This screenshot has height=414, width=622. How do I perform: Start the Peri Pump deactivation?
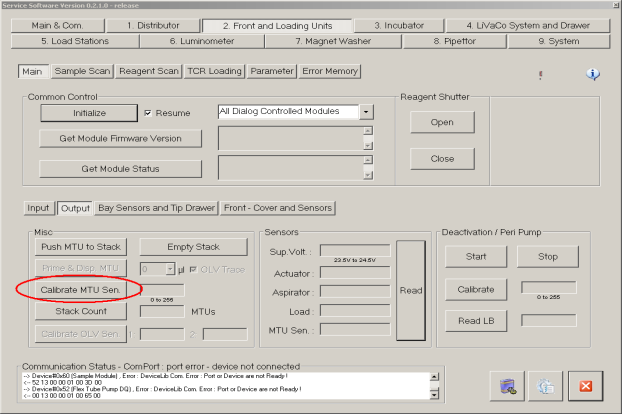coord(477,256)
